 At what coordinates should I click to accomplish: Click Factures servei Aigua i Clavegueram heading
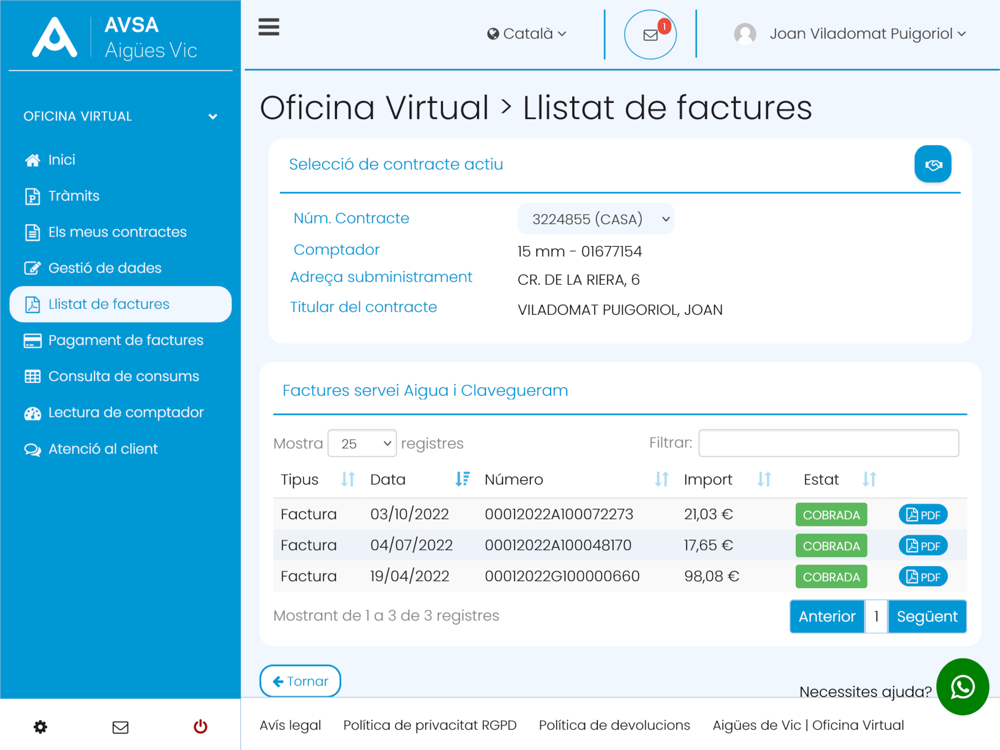click(425, 390)
